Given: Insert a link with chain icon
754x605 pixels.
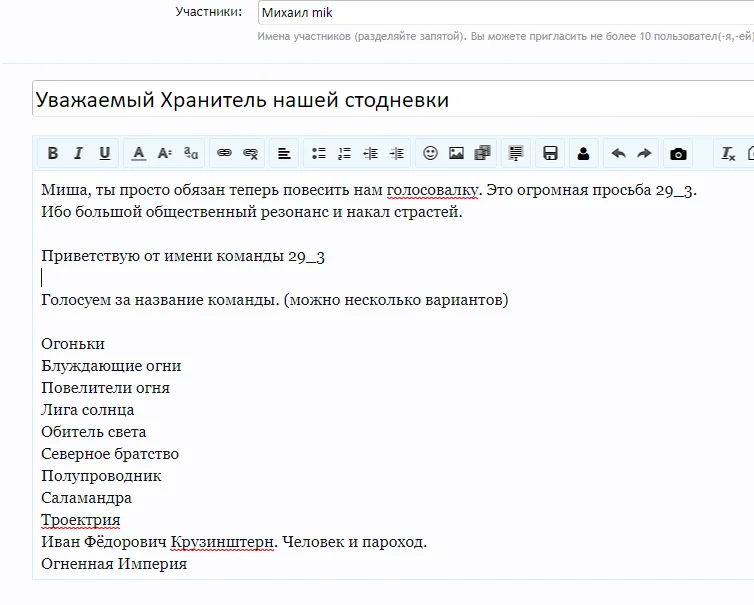Looking at the screenshot, I should click(x=224, y=153).
